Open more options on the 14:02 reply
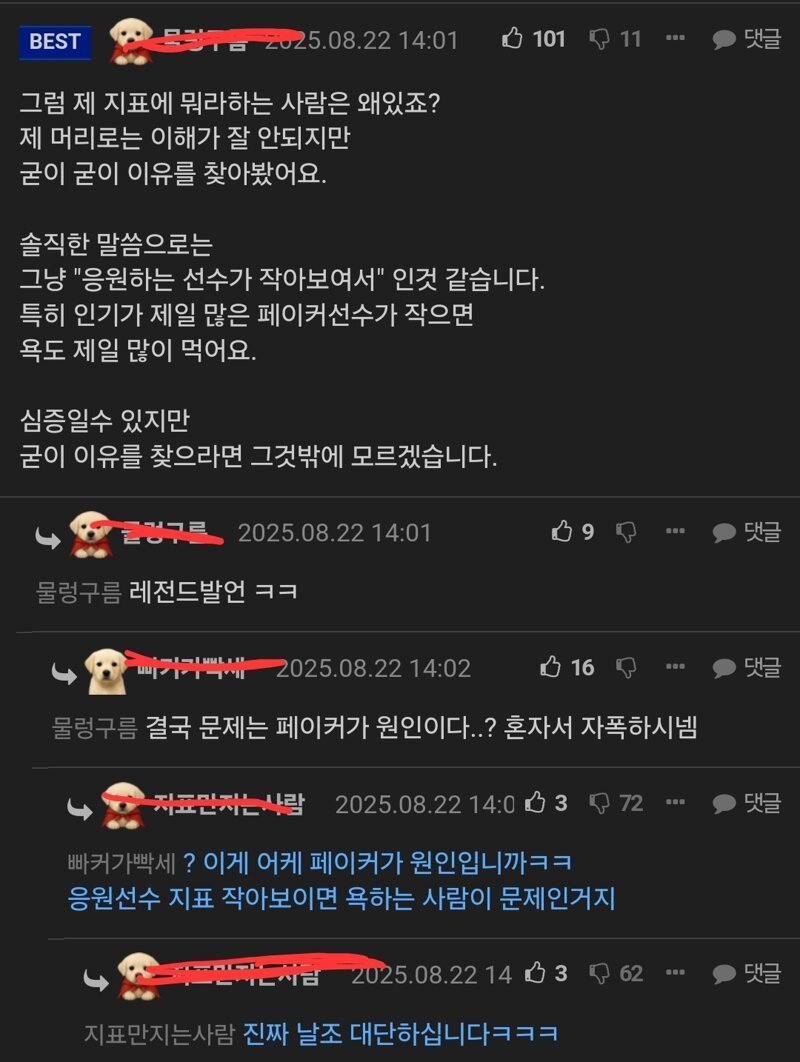 point(675,666)
